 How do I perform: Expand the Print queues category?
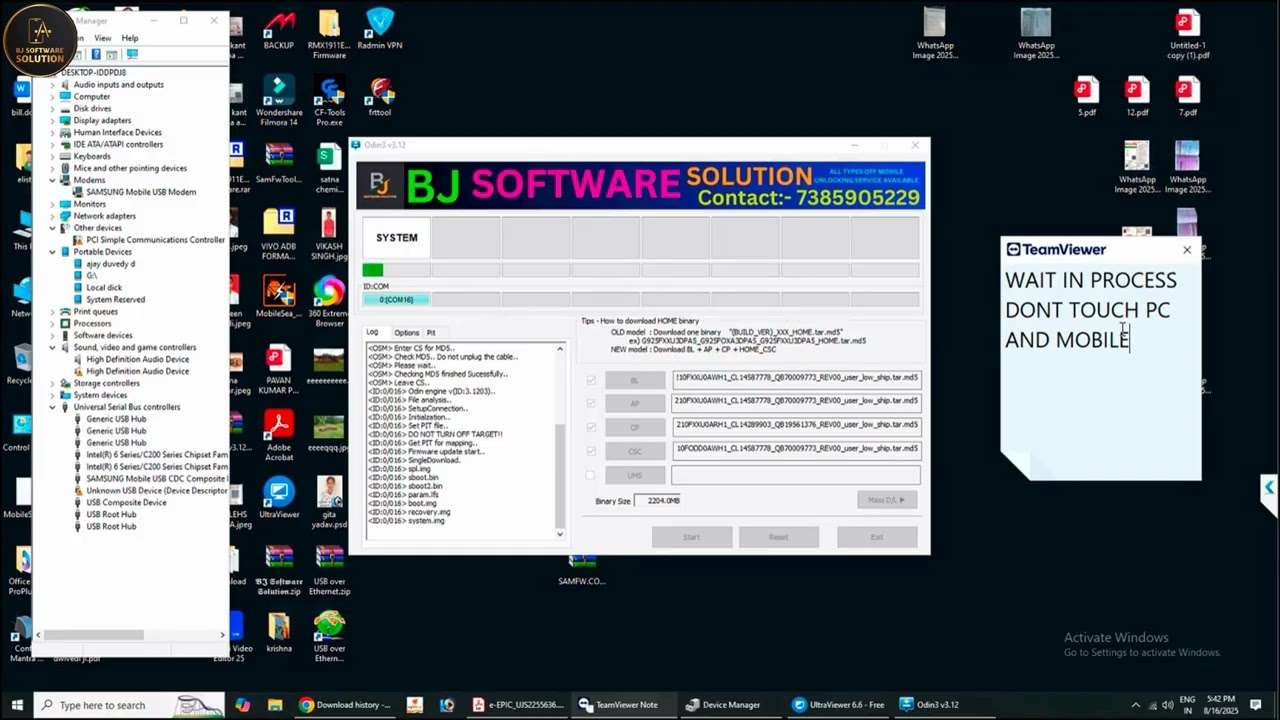click(x=53, y=311)
